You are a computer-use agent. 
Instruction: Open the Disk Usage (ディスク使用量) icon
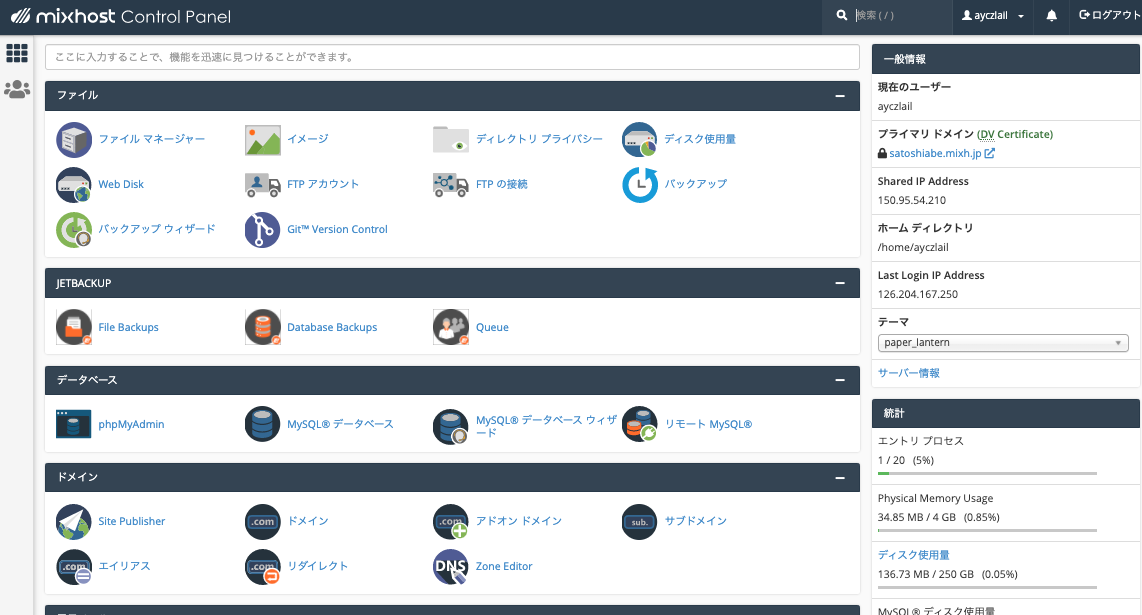[x=639, y=140]
